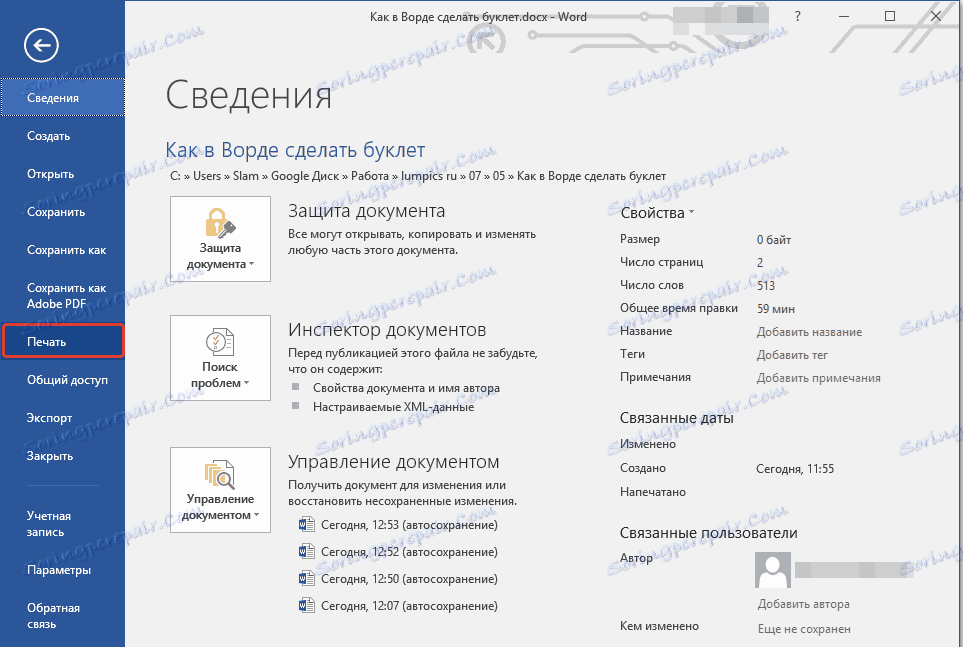Click the created date Сегодня, 11:55
This screenshot has height=647, width=963.
795,469
